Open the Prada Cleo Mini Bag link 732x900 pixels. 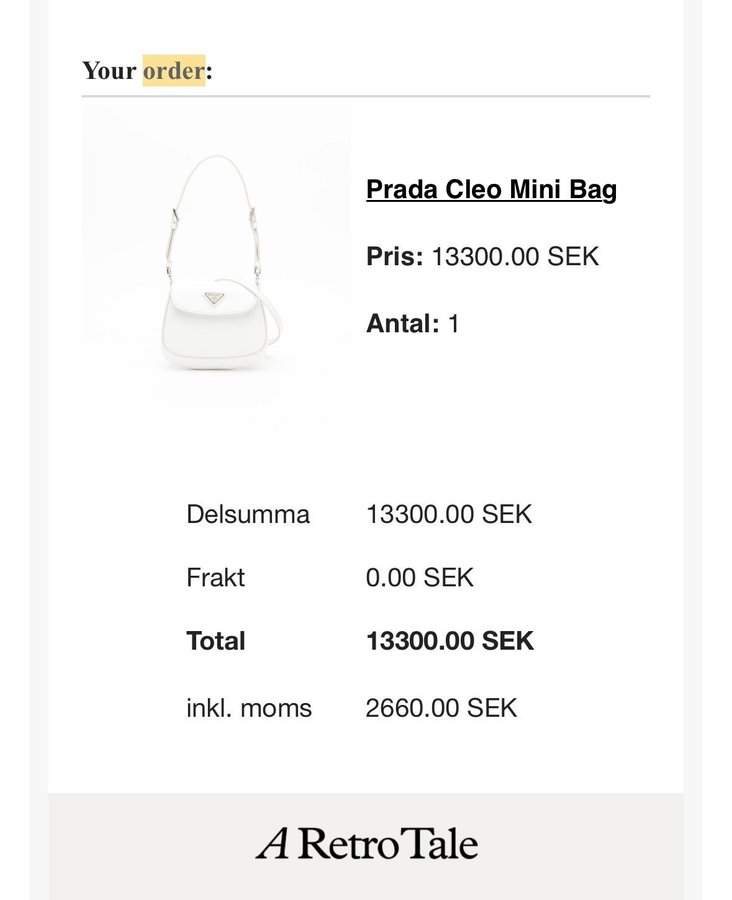point(491,189)
